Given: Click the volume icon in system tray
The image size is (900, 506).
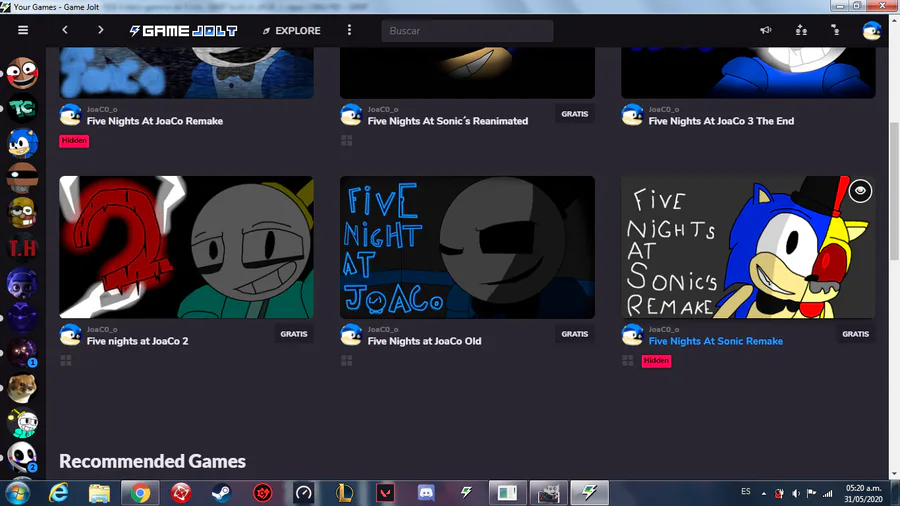Looking at the screenshot, I should click(796, 493).
